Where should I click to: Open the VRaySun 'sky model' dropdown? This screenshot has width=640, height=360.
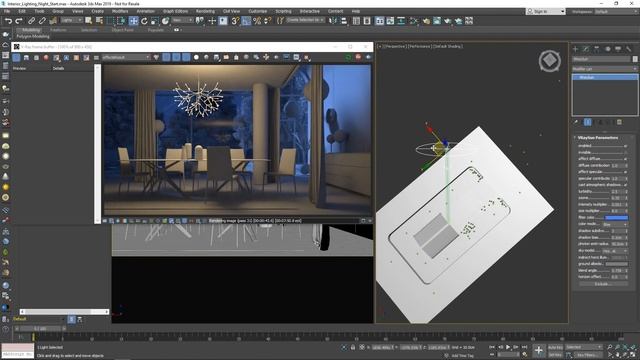click(x=615, y=251)
